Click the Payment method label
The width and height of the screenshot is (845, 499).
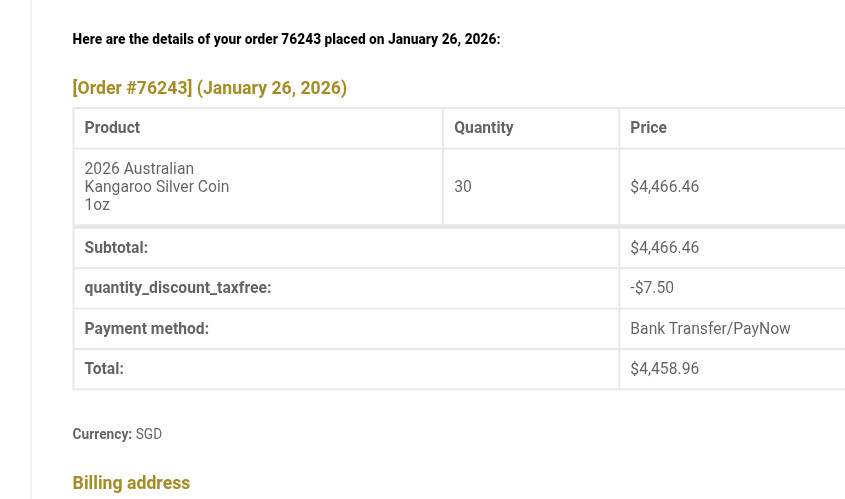(146, 328)
